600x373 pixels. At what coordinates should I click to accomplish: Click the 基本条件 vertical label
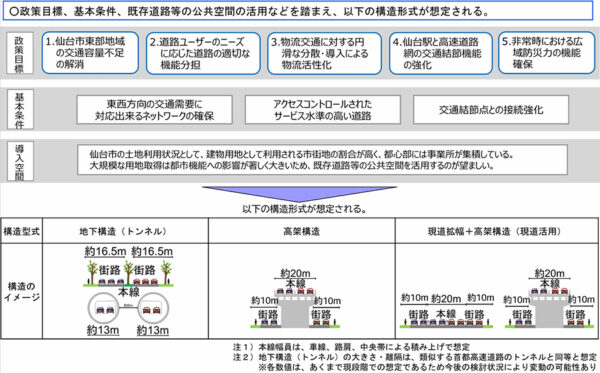click(20, 109)
